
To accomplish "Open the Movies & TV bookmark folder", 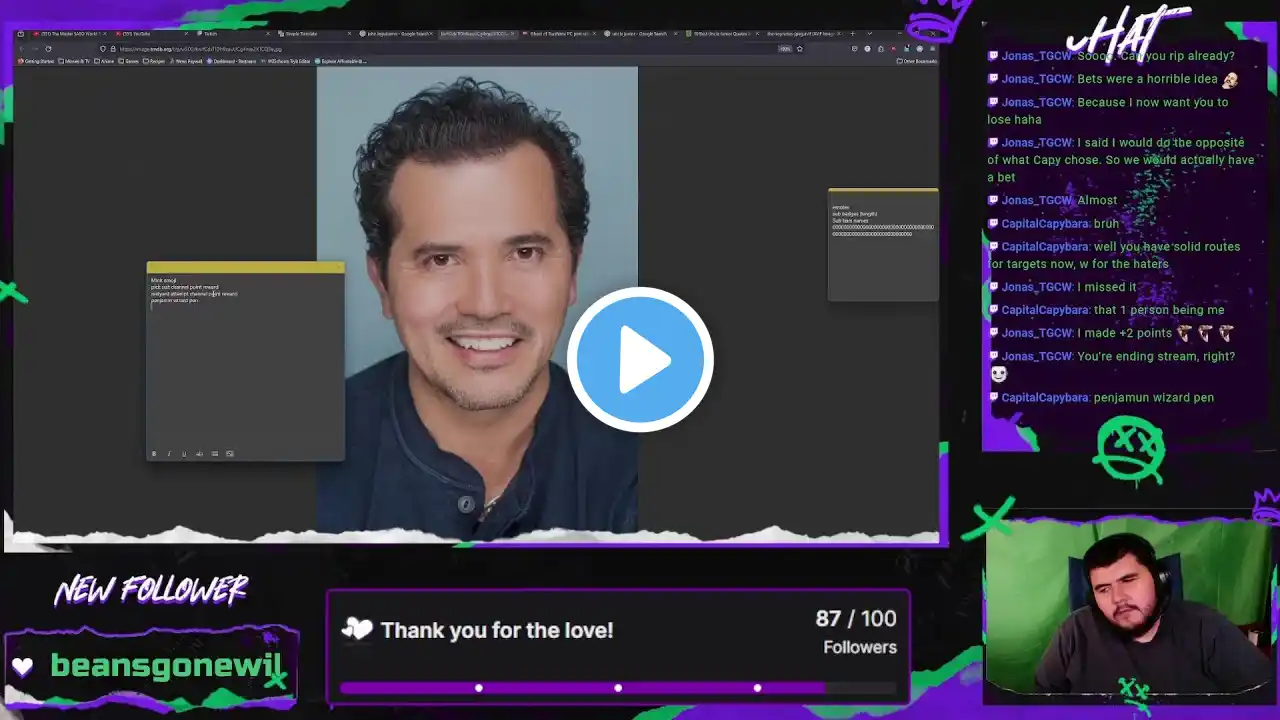I will click(75, 61).
